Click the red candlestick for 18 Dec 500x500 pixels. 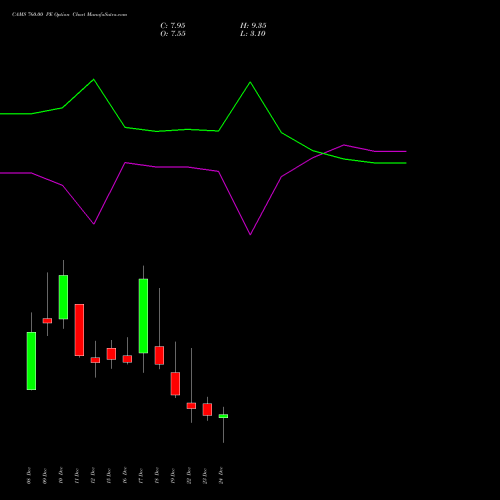tap(159, 355)
